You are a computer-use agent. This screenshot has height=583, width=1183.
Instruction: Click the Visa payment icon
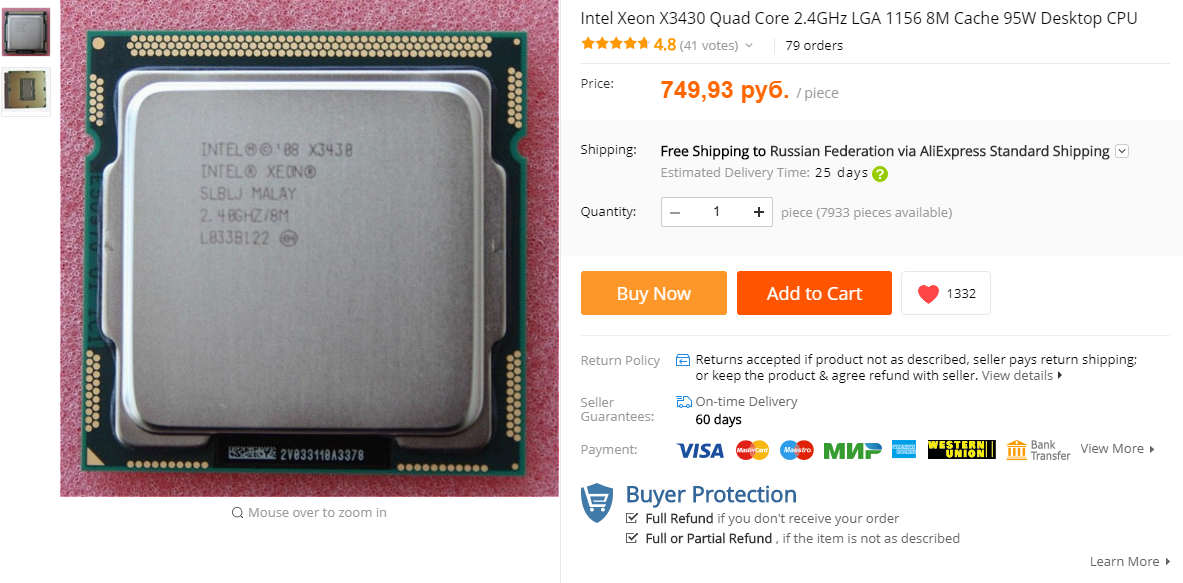point(700,450)
